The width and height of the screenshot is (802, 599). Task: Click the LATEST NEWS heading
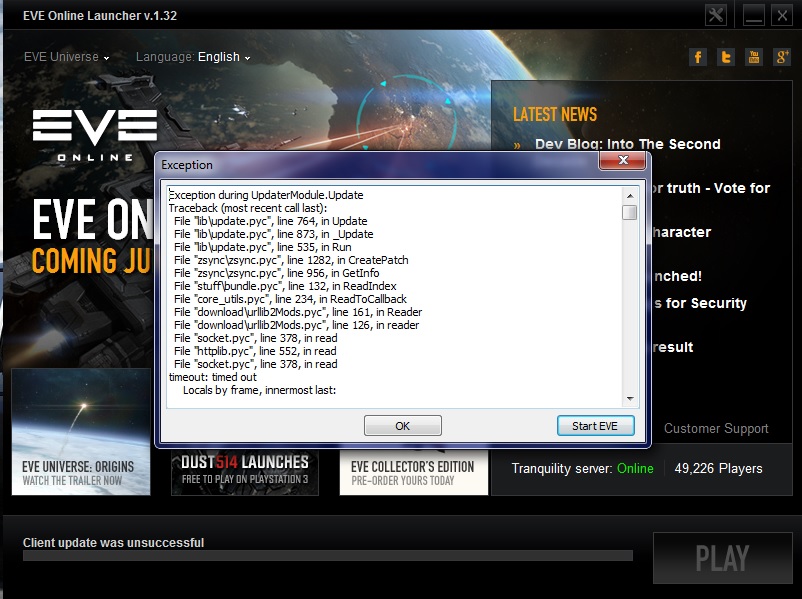click(555, 115)
